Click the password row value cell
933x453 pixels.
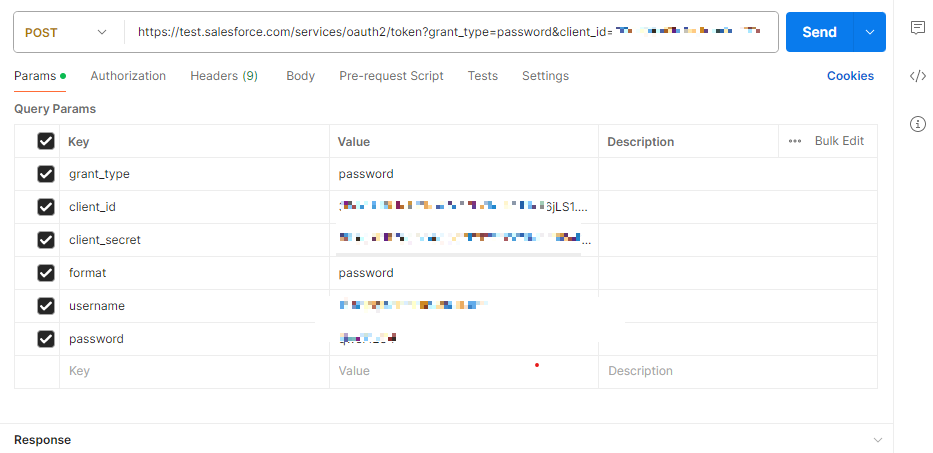click(x=464, y=339)
